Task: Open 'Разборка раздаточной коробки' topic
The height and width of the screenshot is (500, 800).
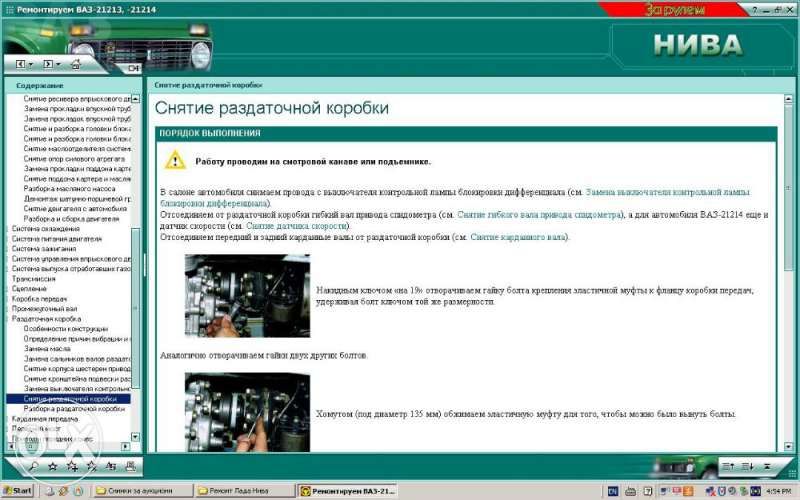Action: coord(74,409)
